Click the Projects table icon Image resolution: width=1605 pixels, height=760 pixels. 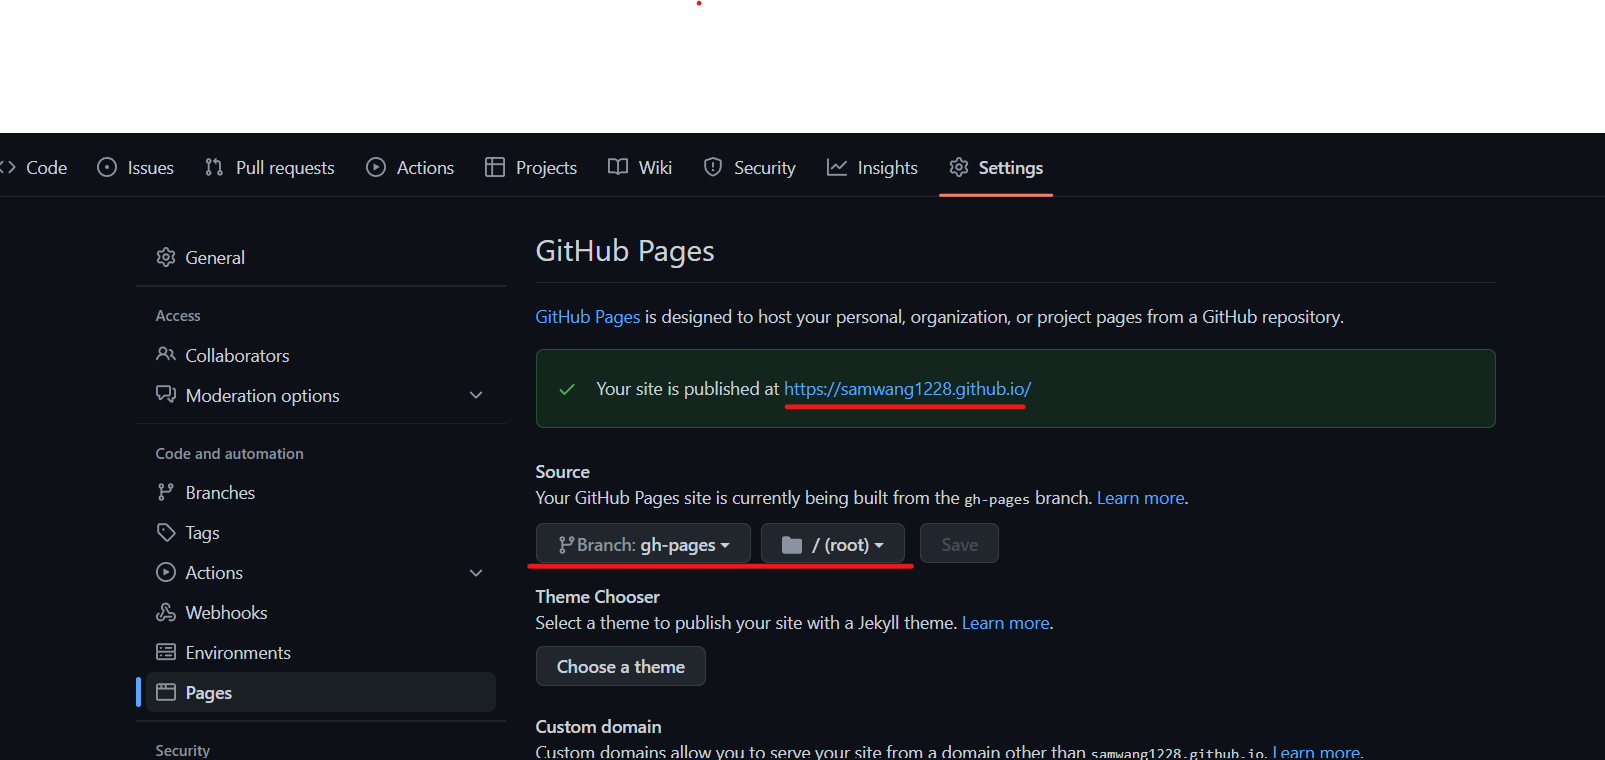(495, 167)
